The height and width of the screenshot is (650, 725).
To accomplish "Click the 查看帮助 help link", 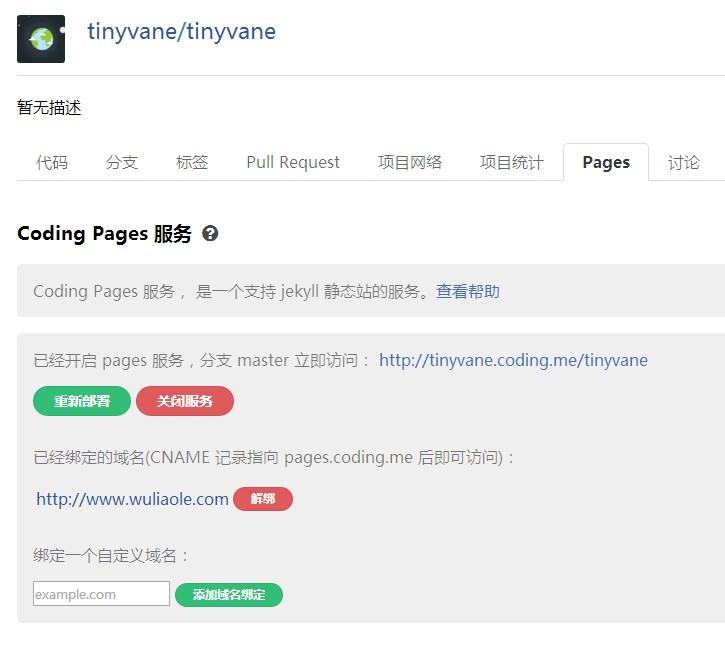I will coord(467,291).
